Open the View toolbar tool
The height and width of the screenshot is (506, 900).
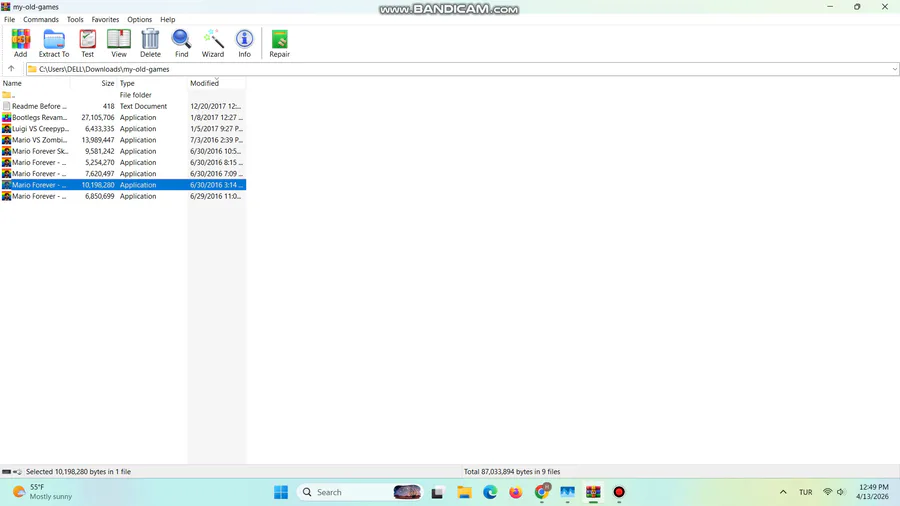(119, 43)
